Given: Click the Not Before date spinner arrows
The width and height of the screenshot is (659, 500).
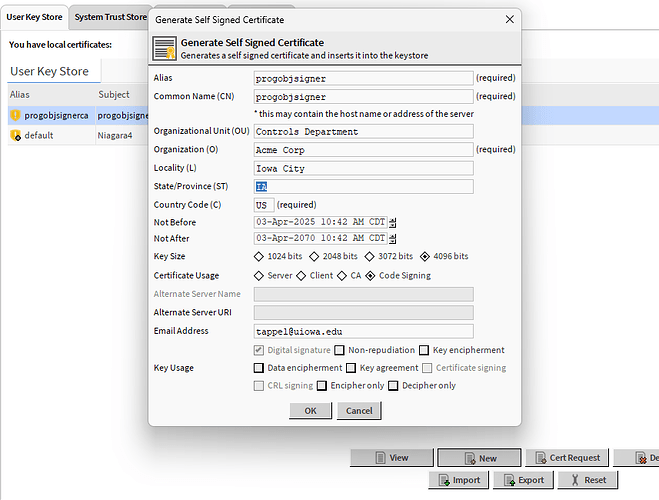Looking at the screenshot, I should pos(393,222).
